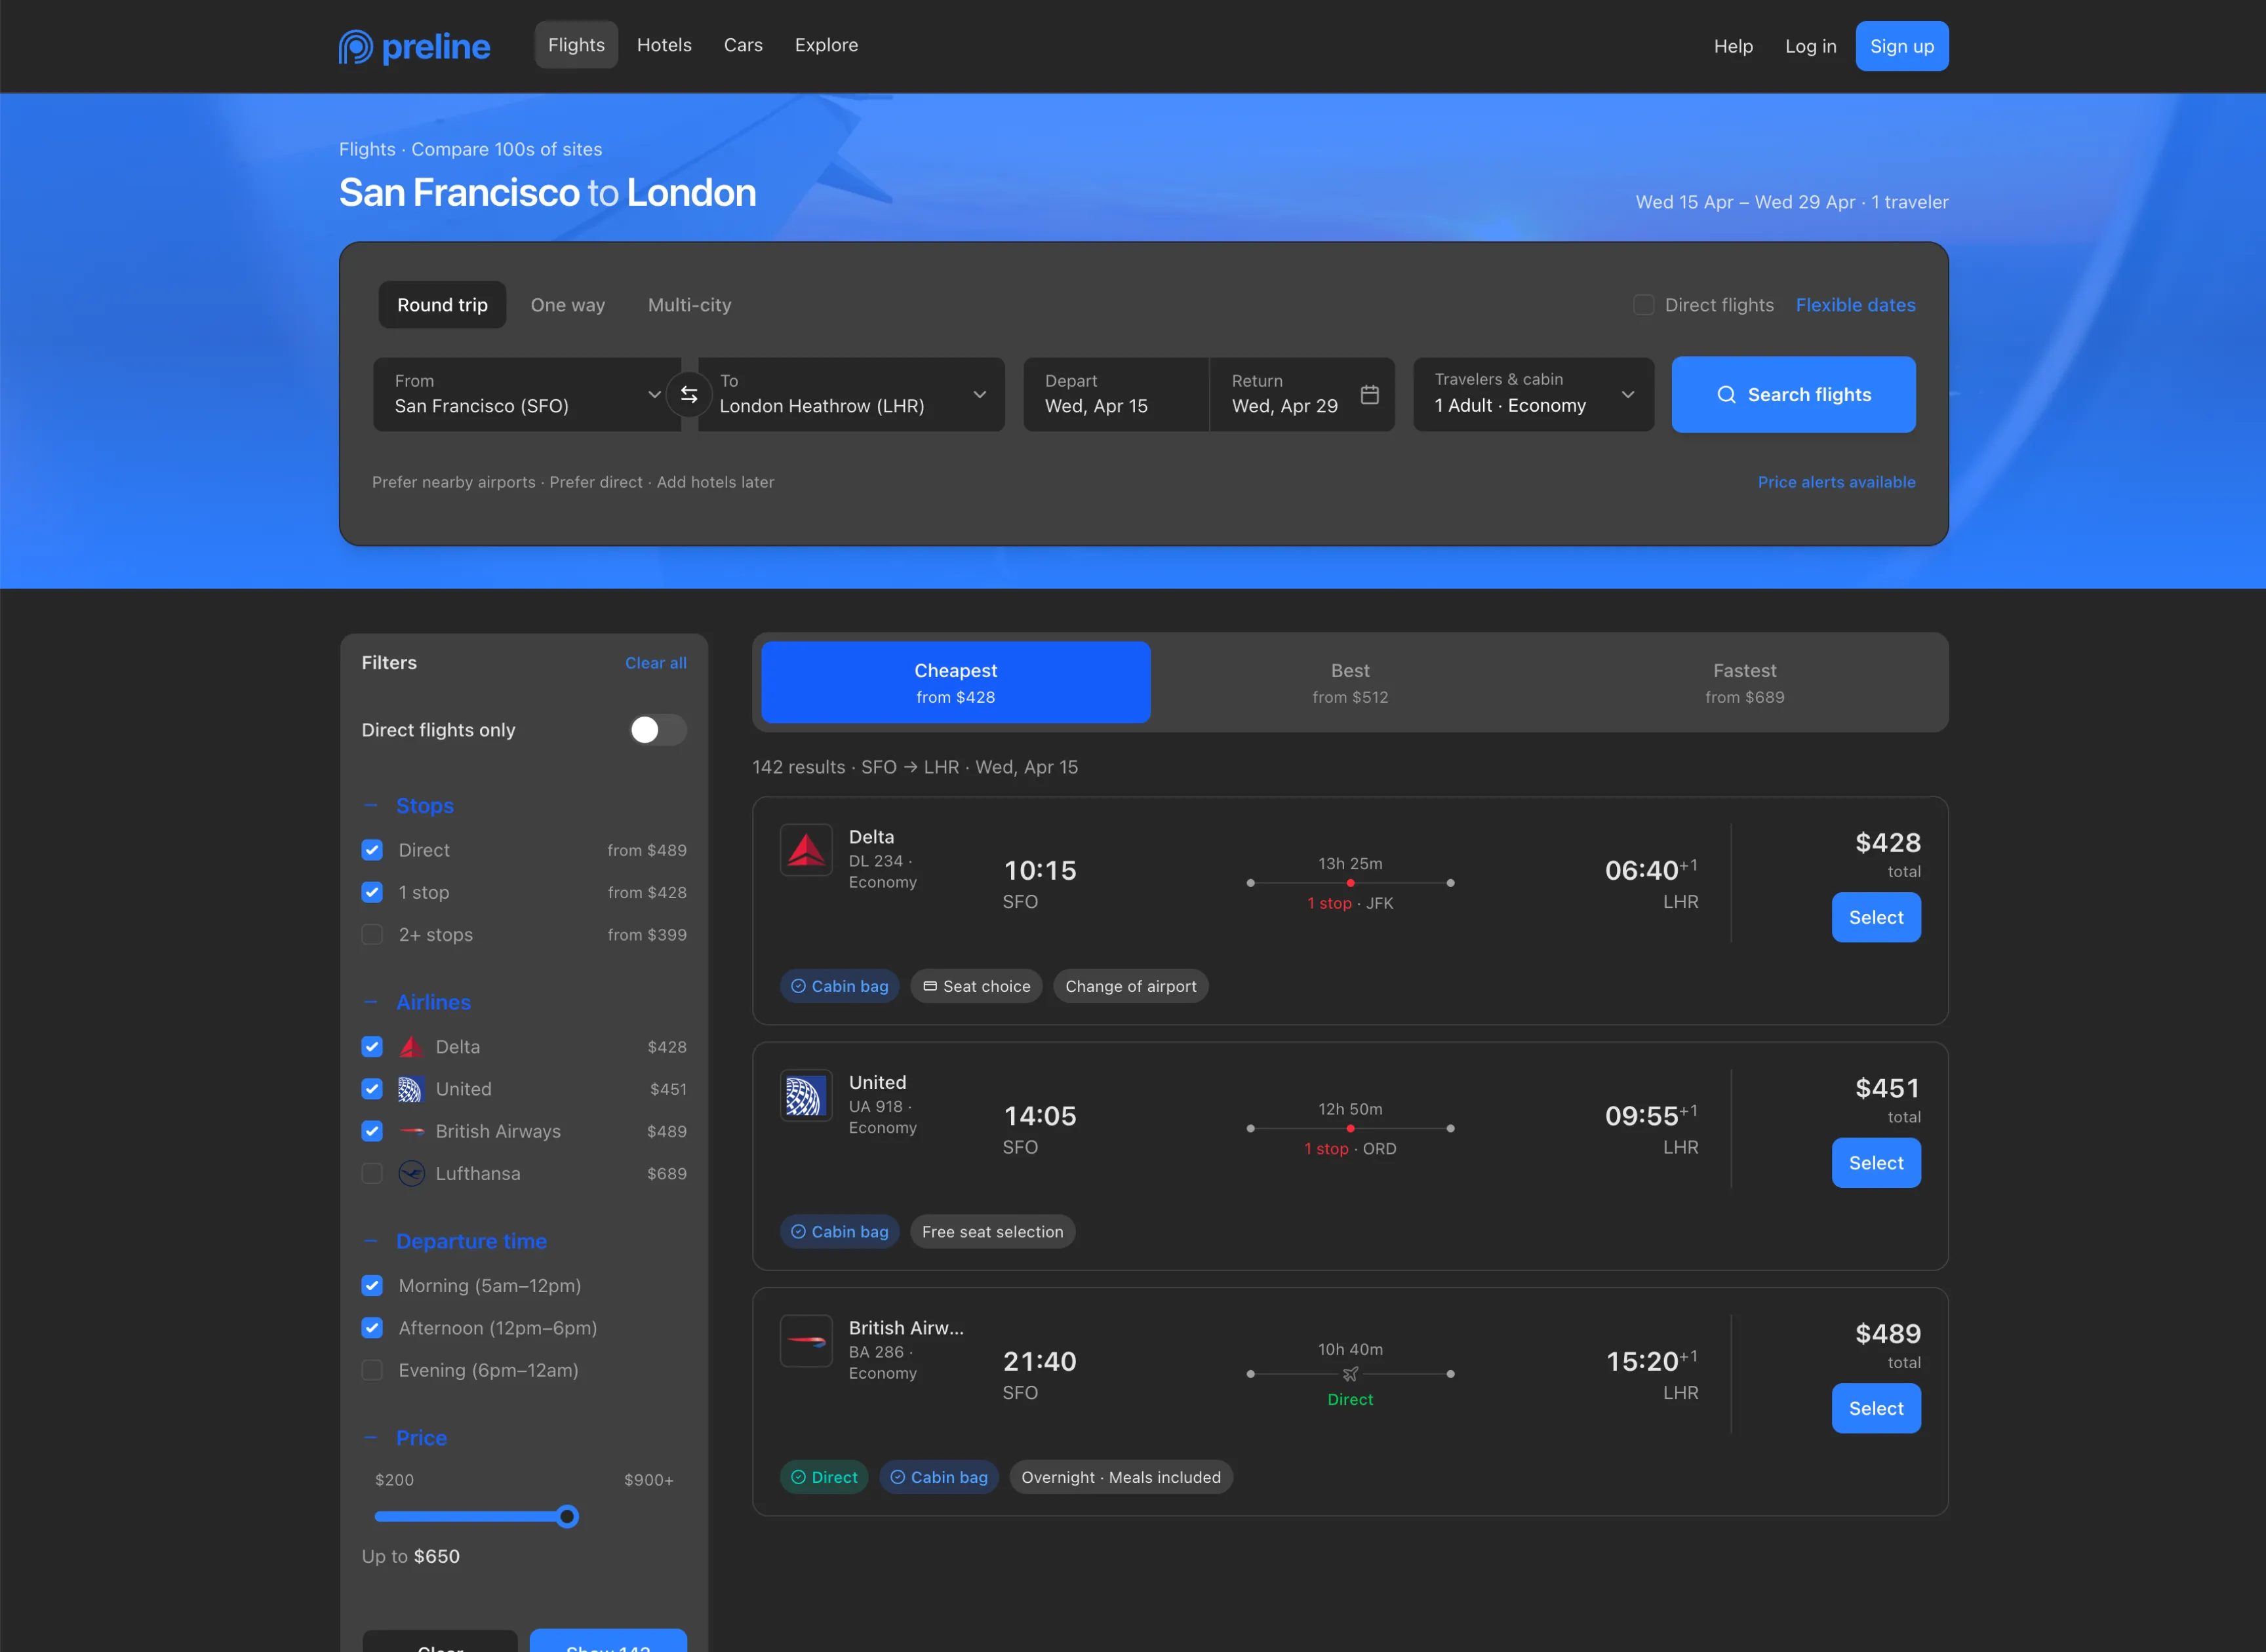The image size is (2266, 1652).
Task: Uncheck the Delta airline filter
Action: (x=372, y=1046)
